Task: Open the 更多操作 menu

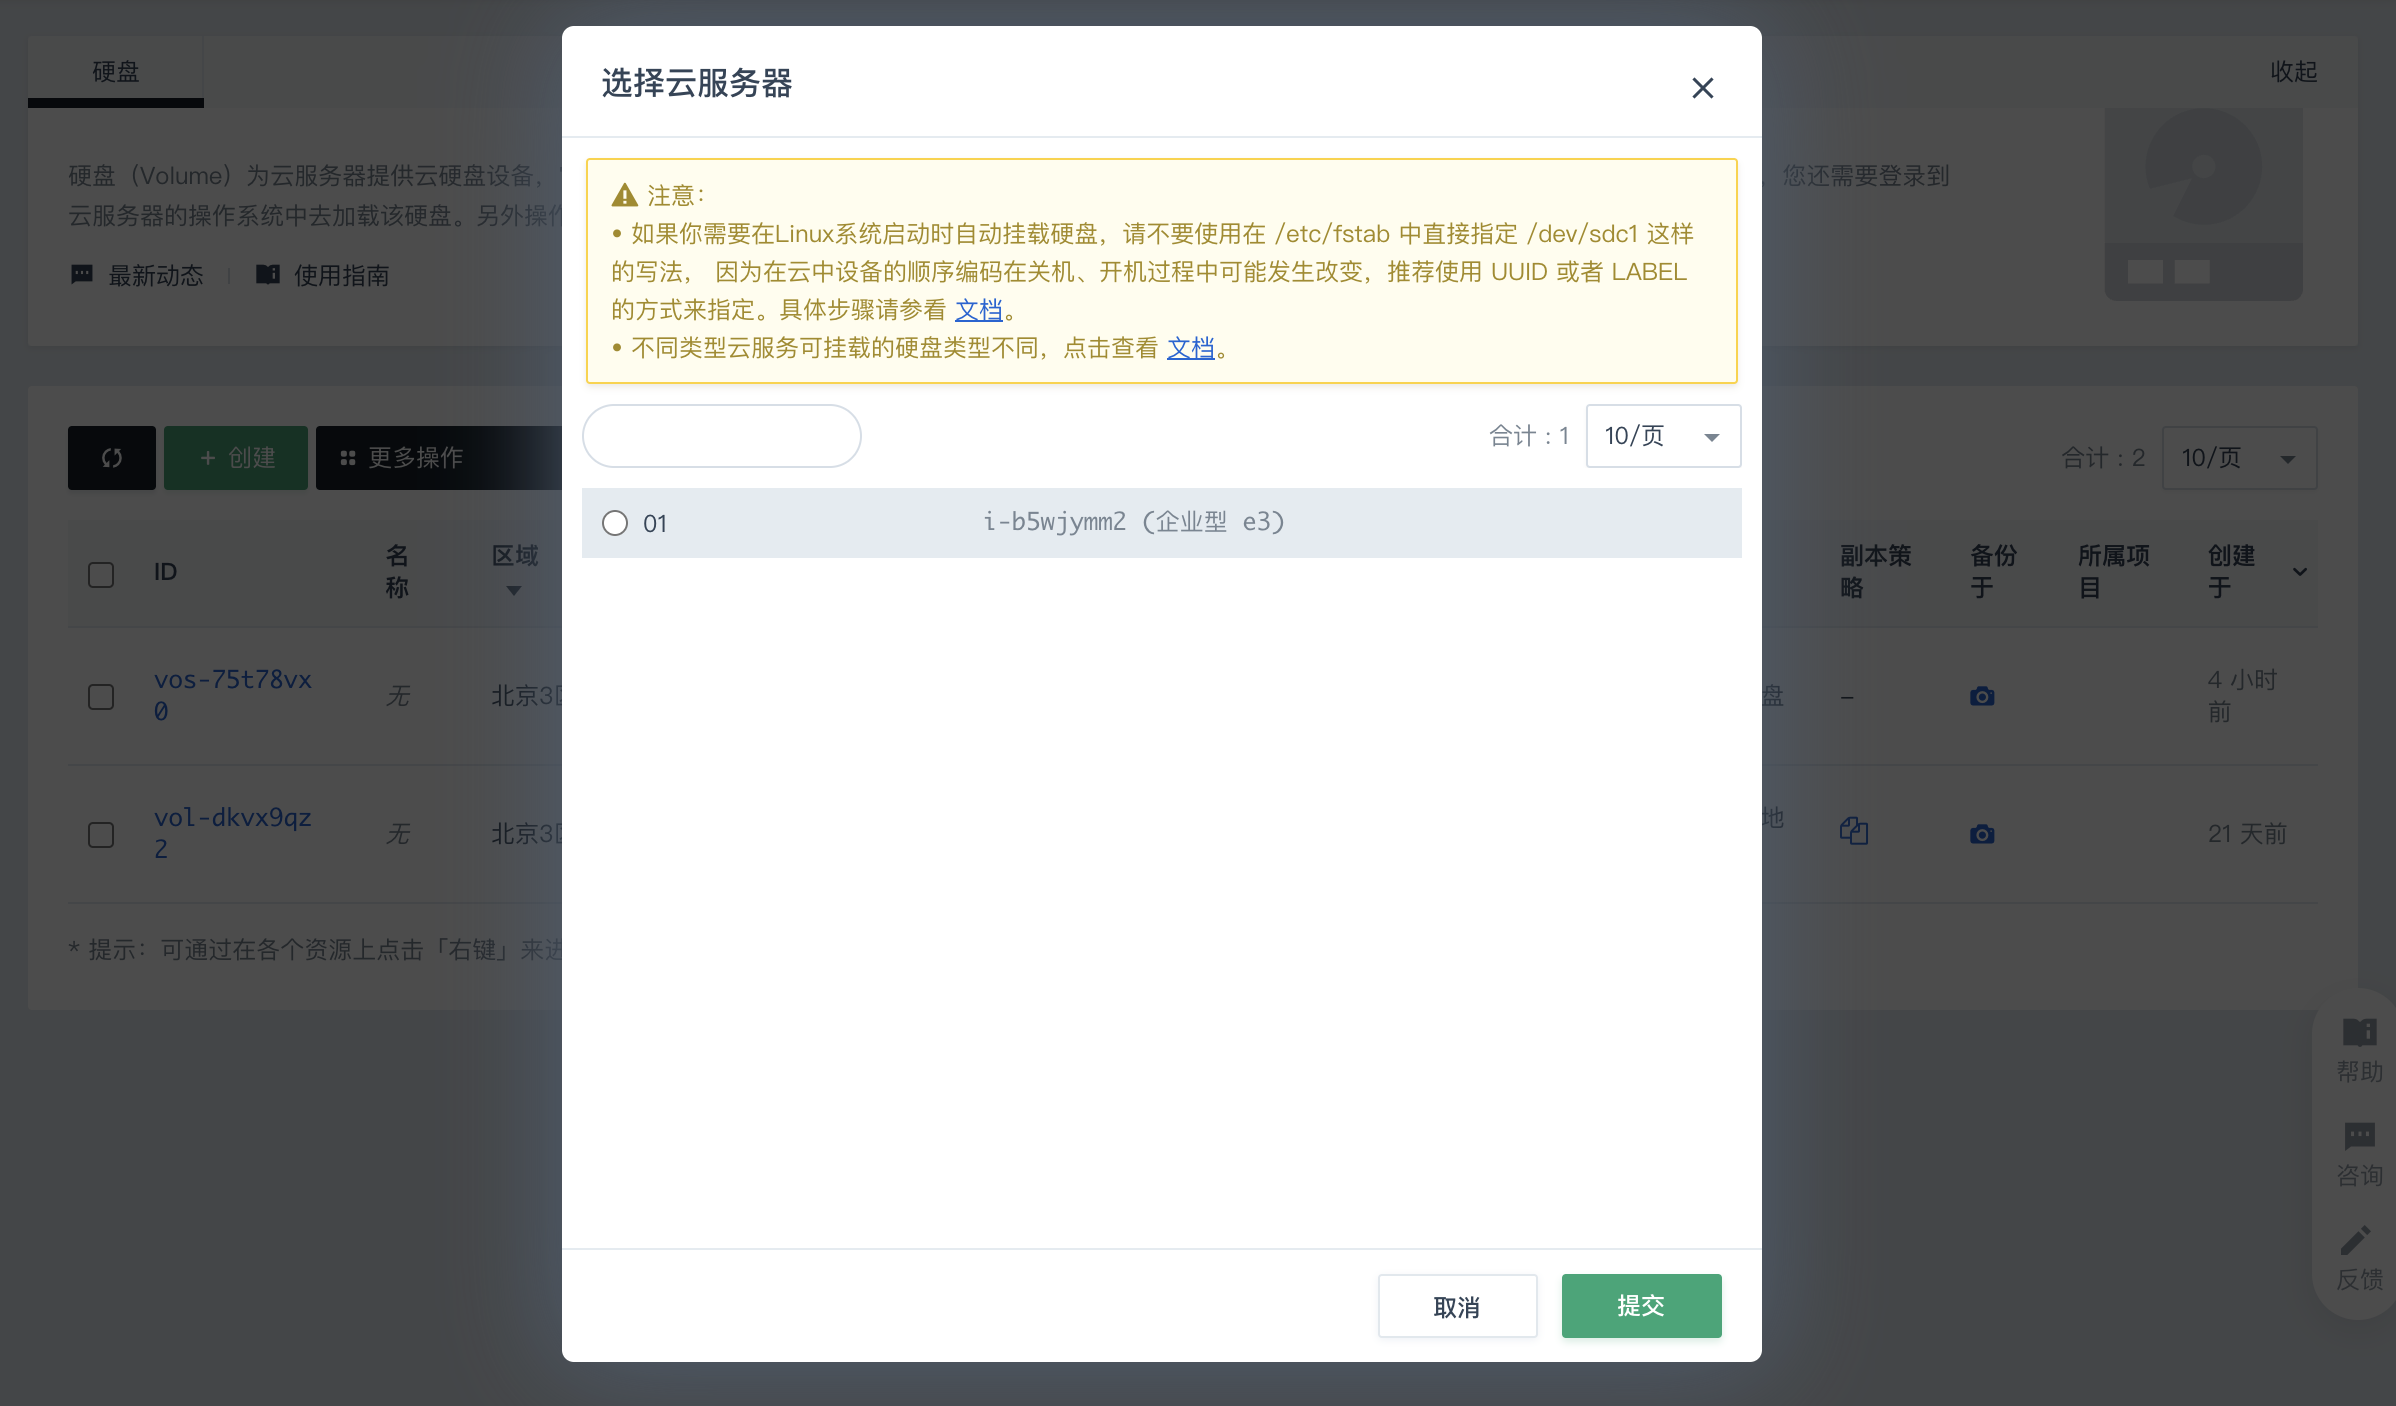Action: tap(438, 458)
